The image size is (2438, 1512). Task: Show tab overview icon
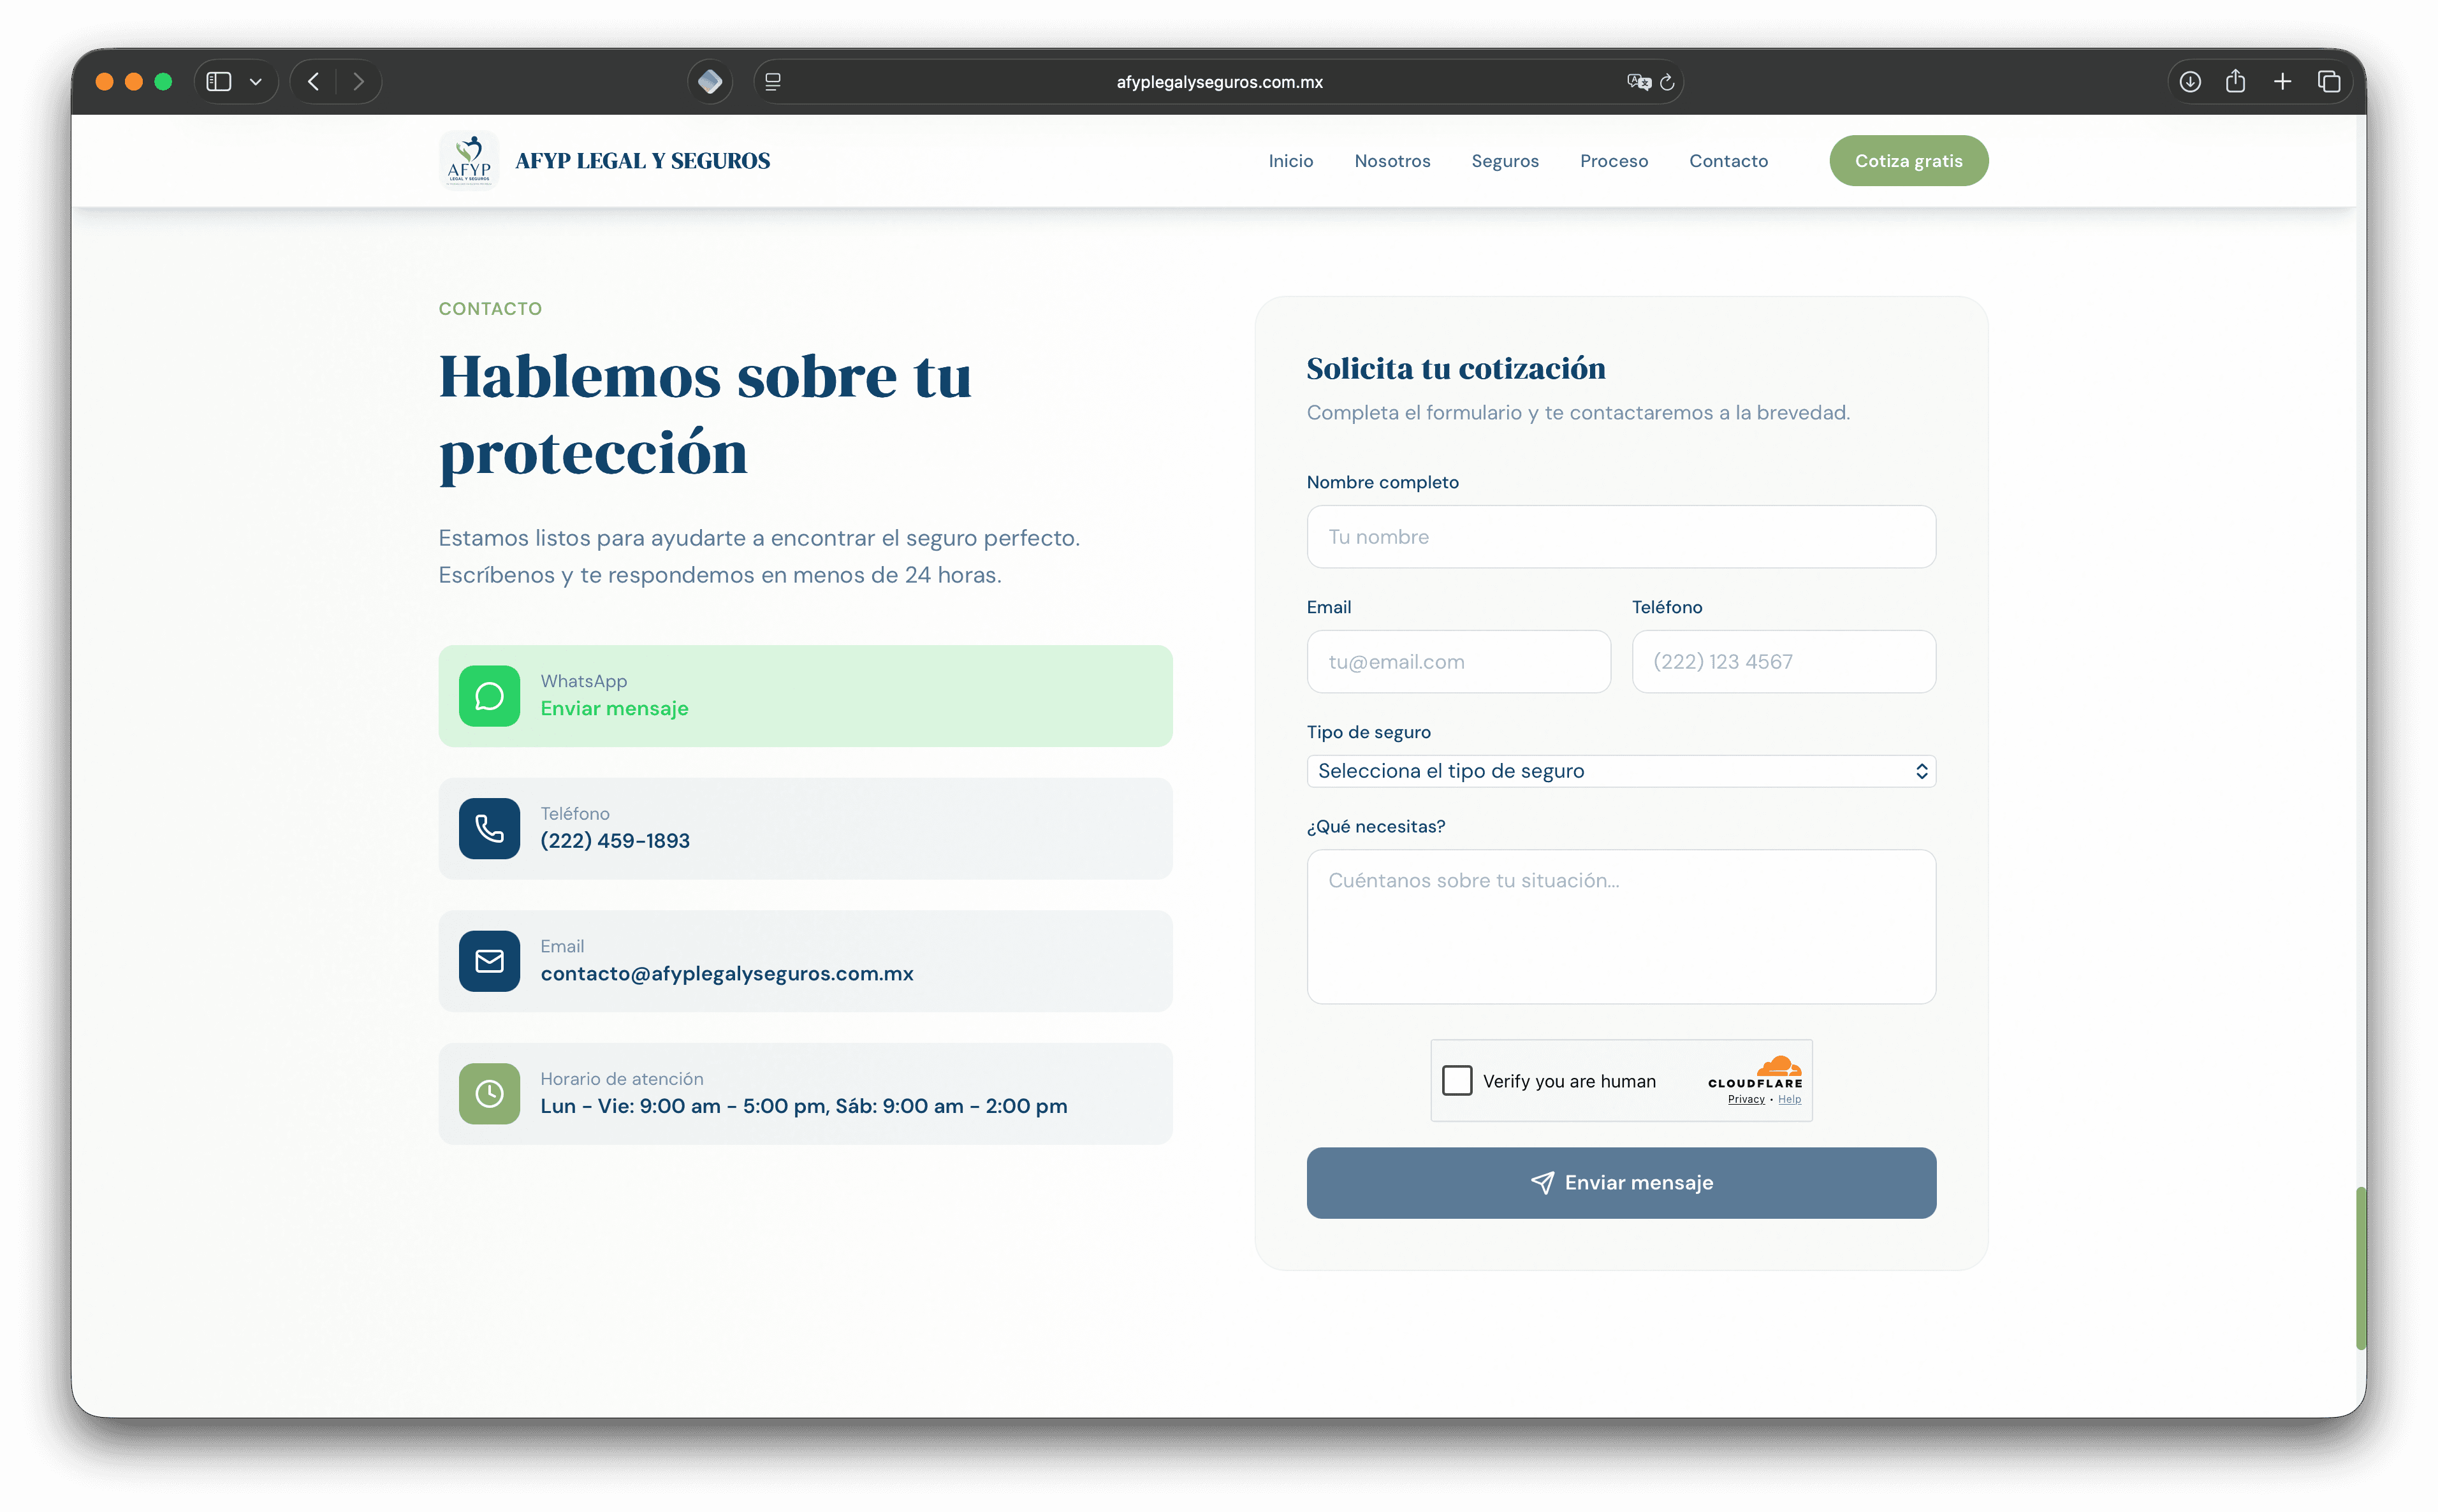coord(2329,82)
